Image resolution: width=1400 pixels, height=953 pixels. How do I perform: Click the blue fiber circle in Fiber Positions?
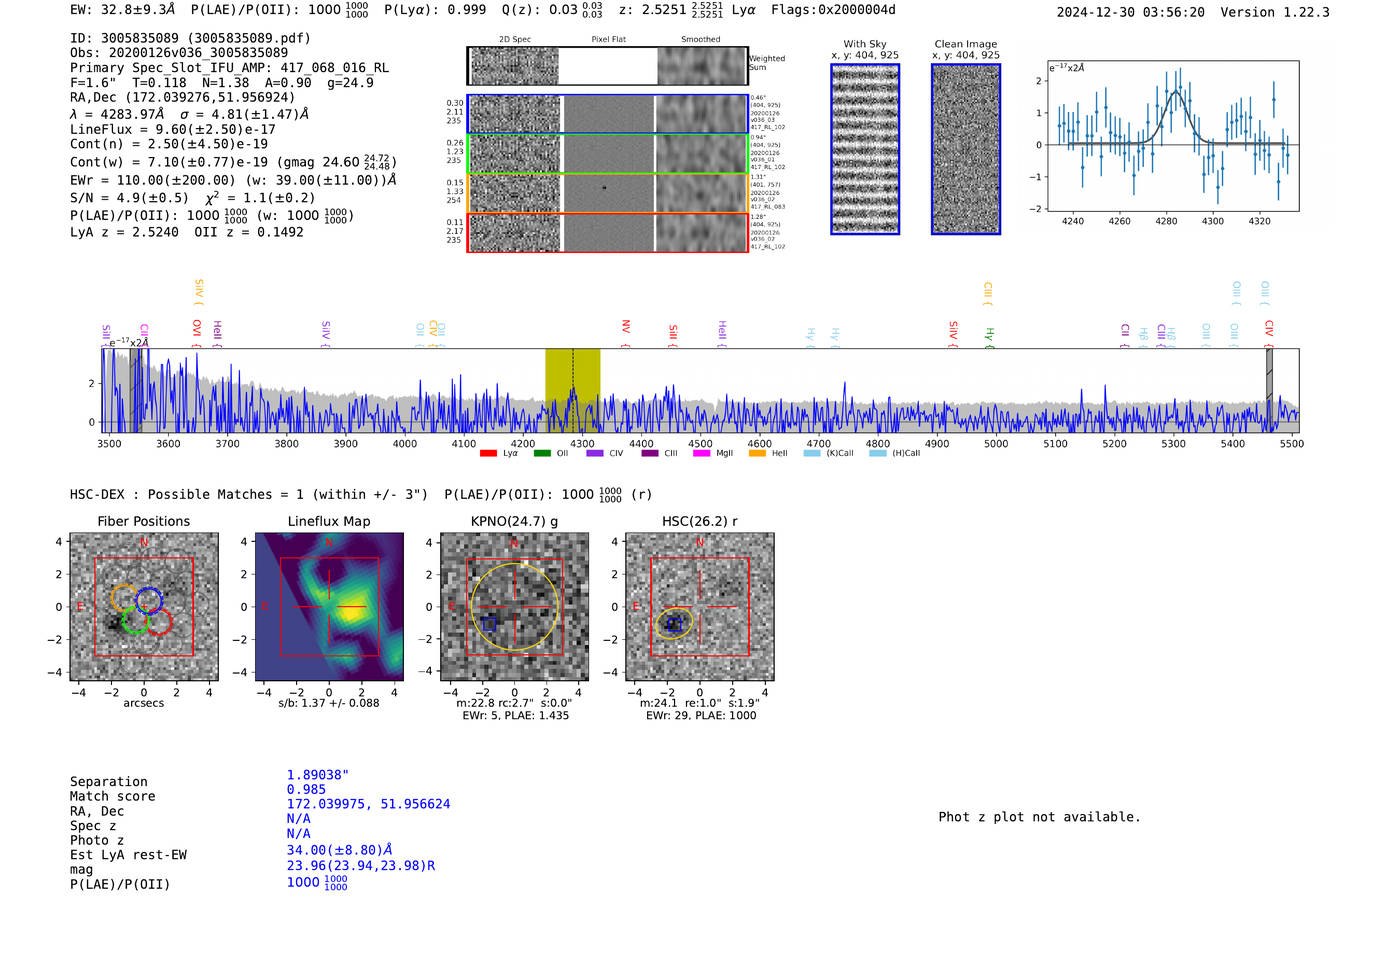(x=149, y=601)
